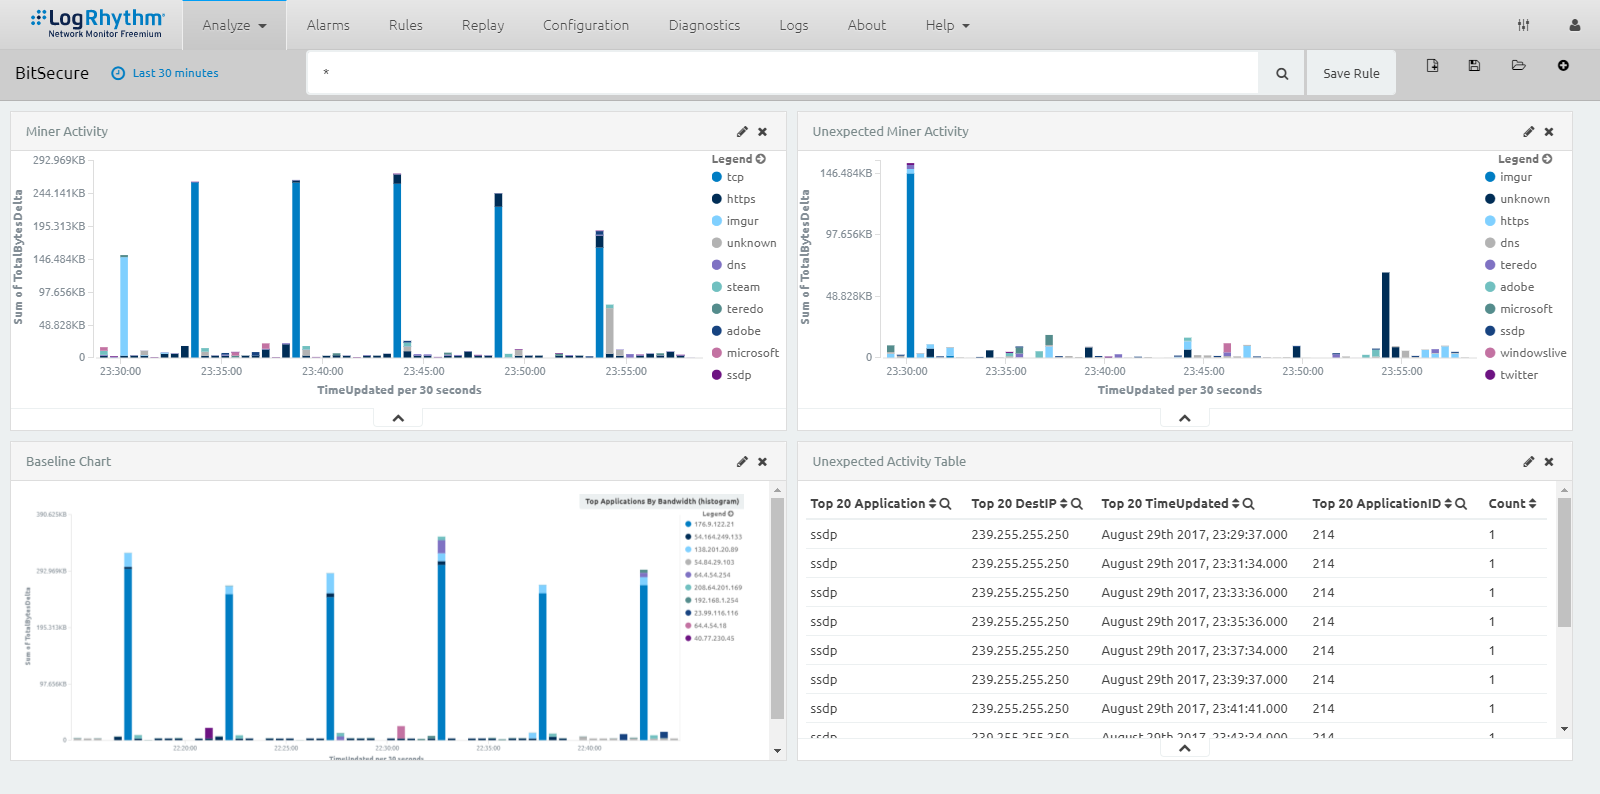
Task: Sort table by the Count column
Action: 1532,504
